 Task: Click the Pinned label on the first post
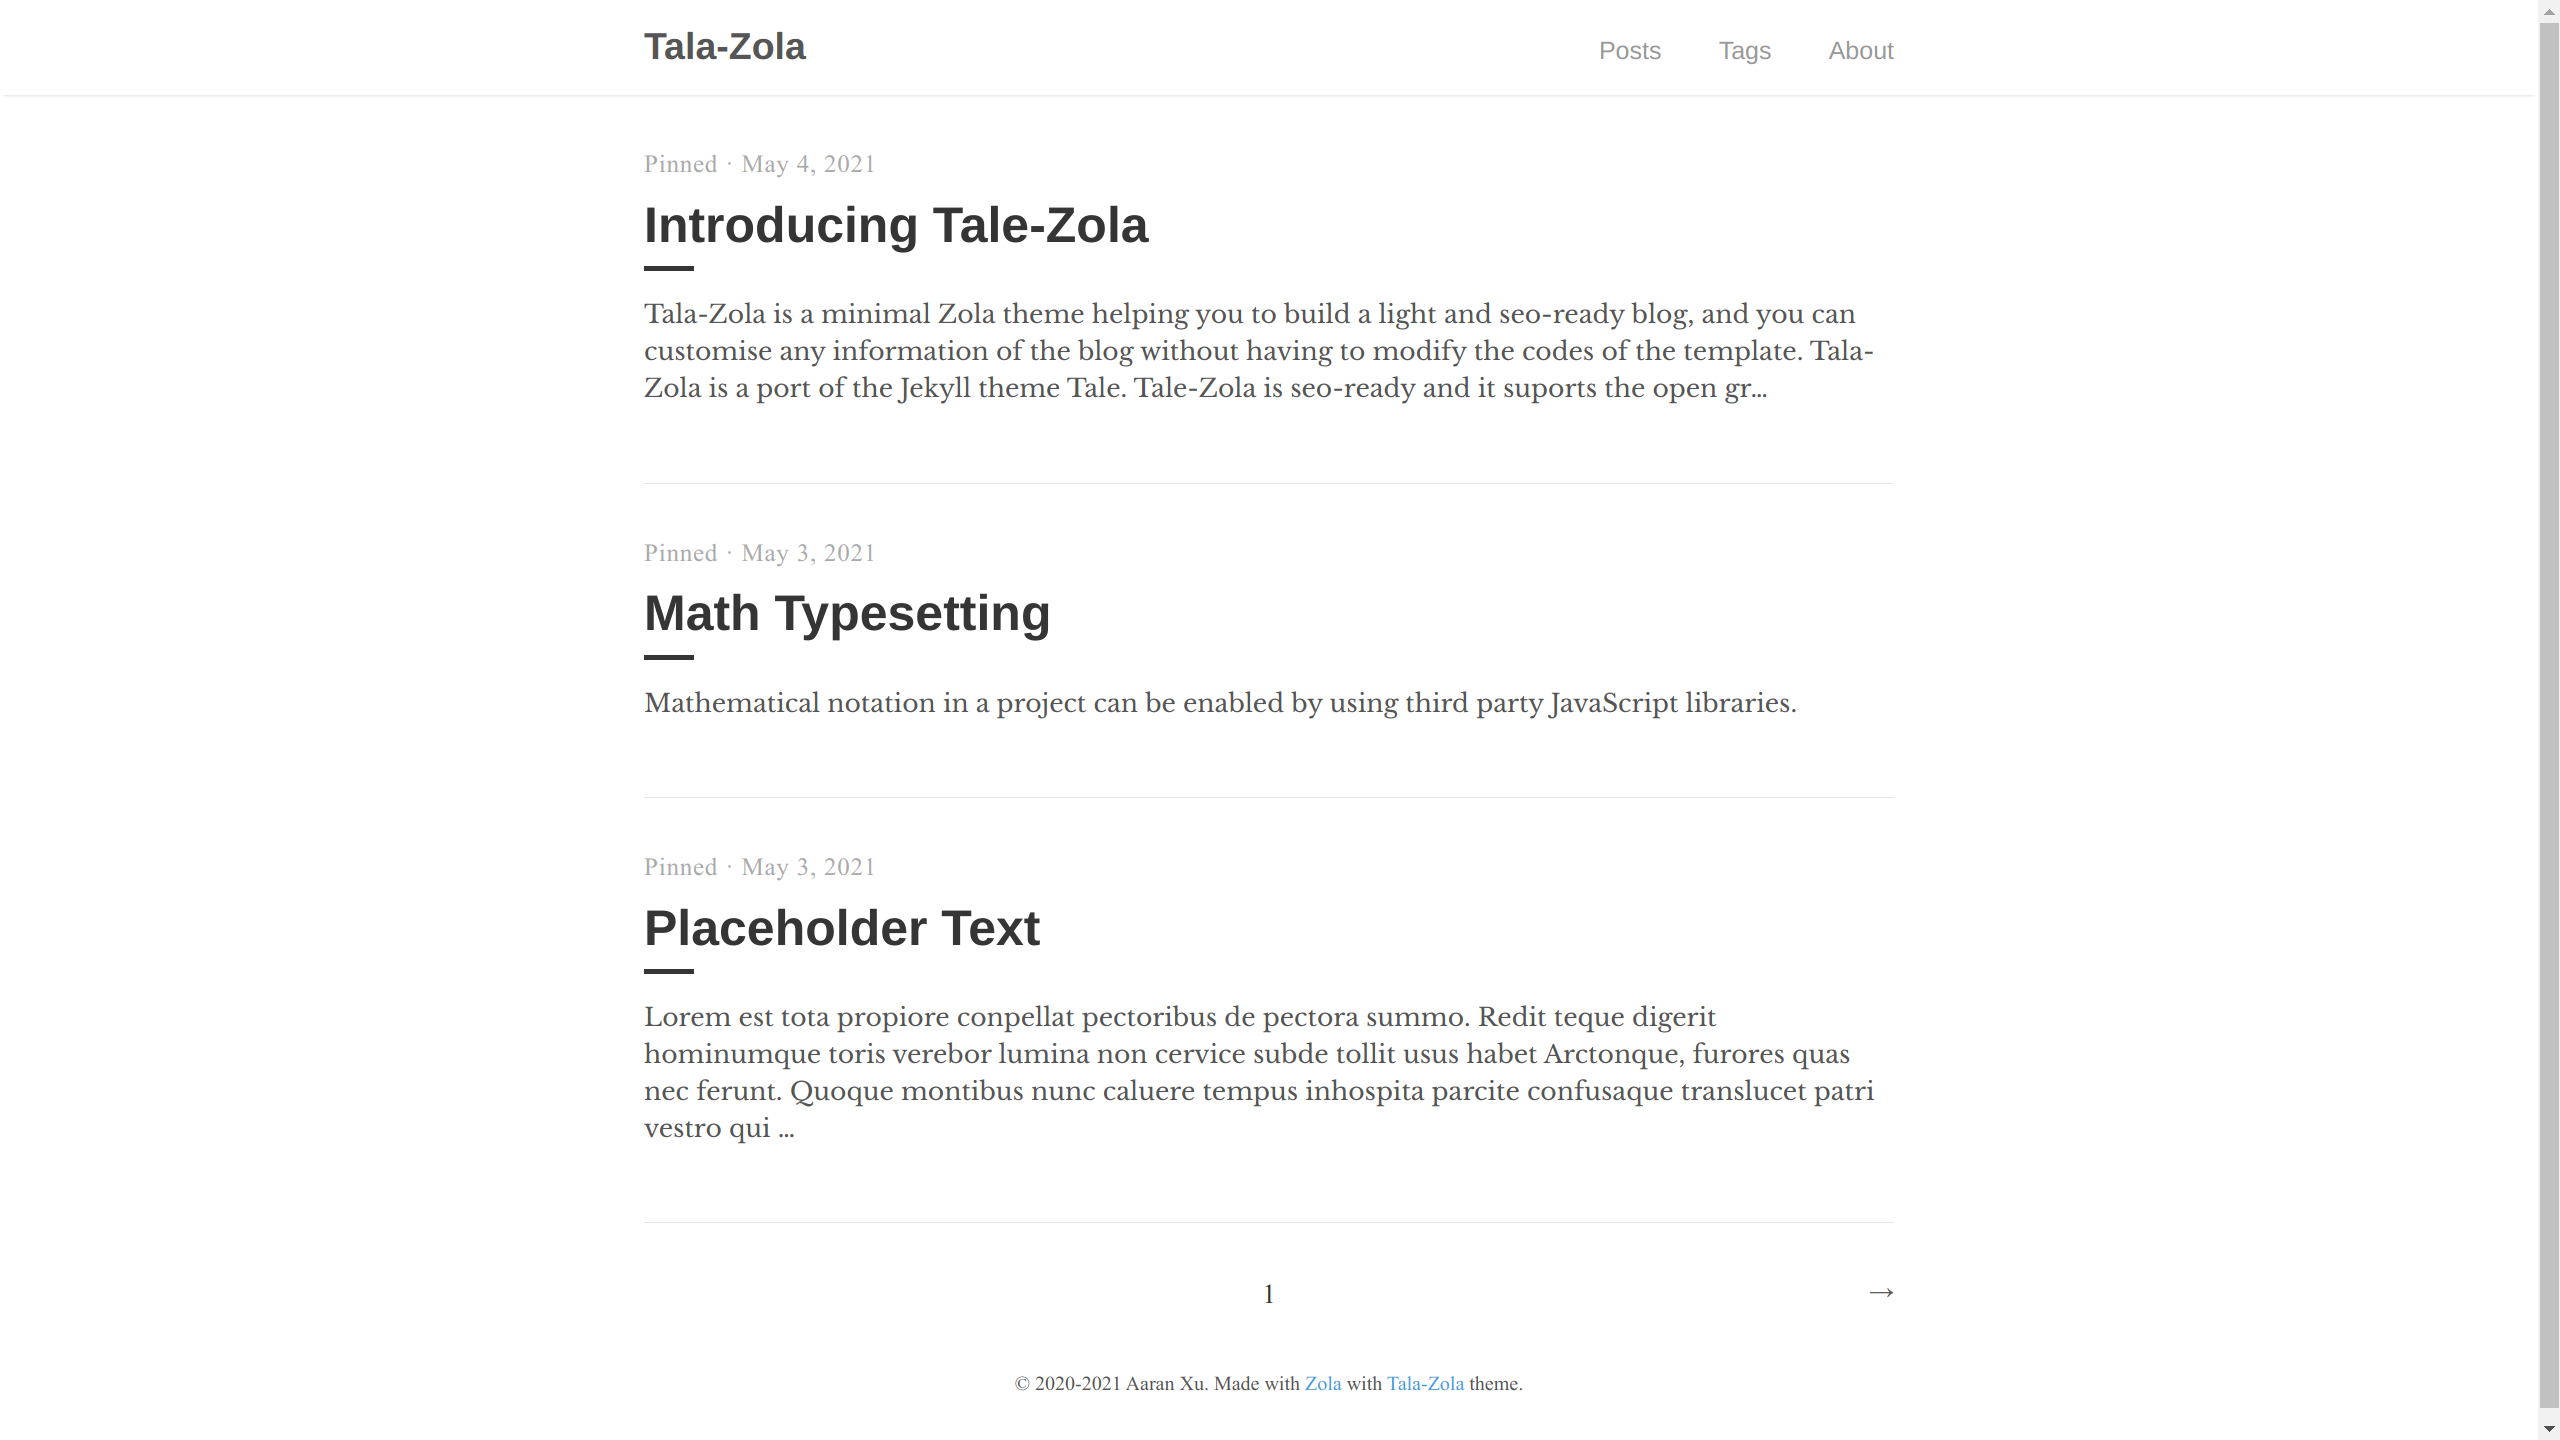coord(680,164)
